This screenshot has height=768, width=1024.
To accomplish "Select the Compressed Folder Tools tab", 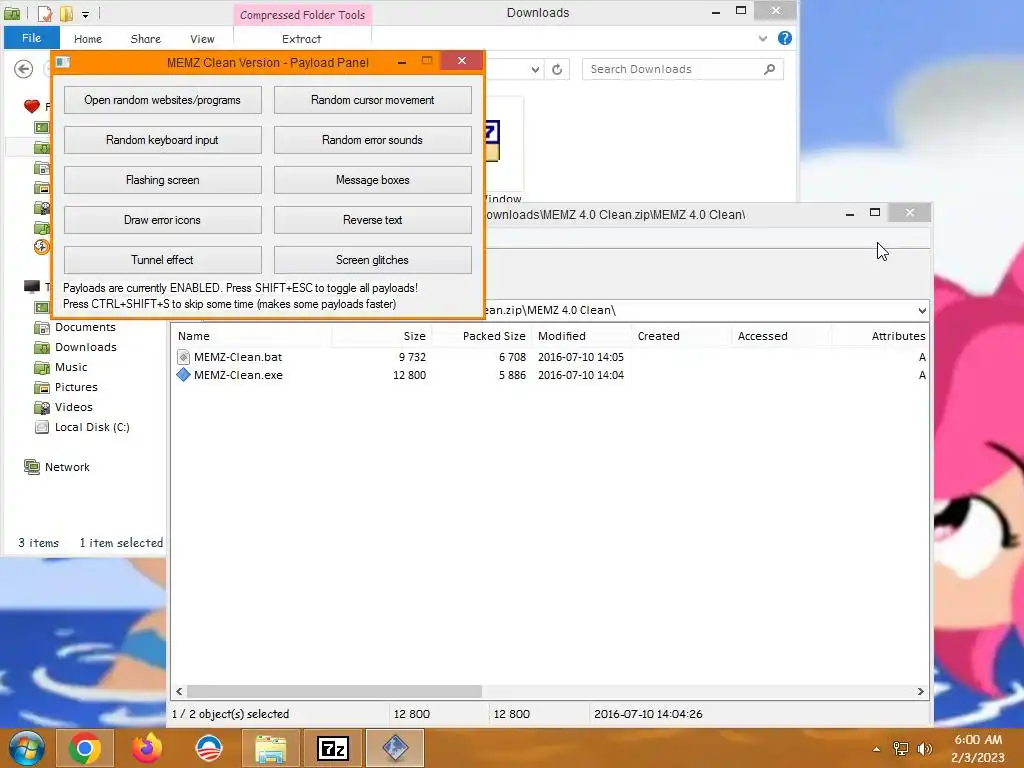I will coord(302,14).
